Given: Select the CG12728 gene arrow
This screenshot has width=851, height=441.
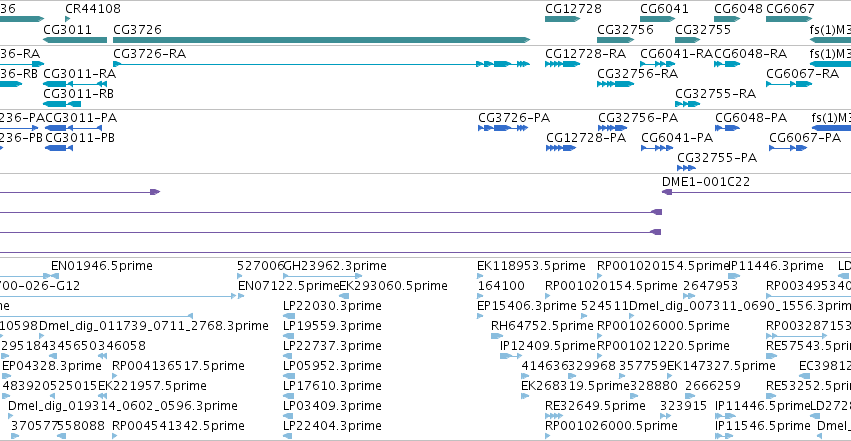Looking at the screenshot, I should point(563,19).
